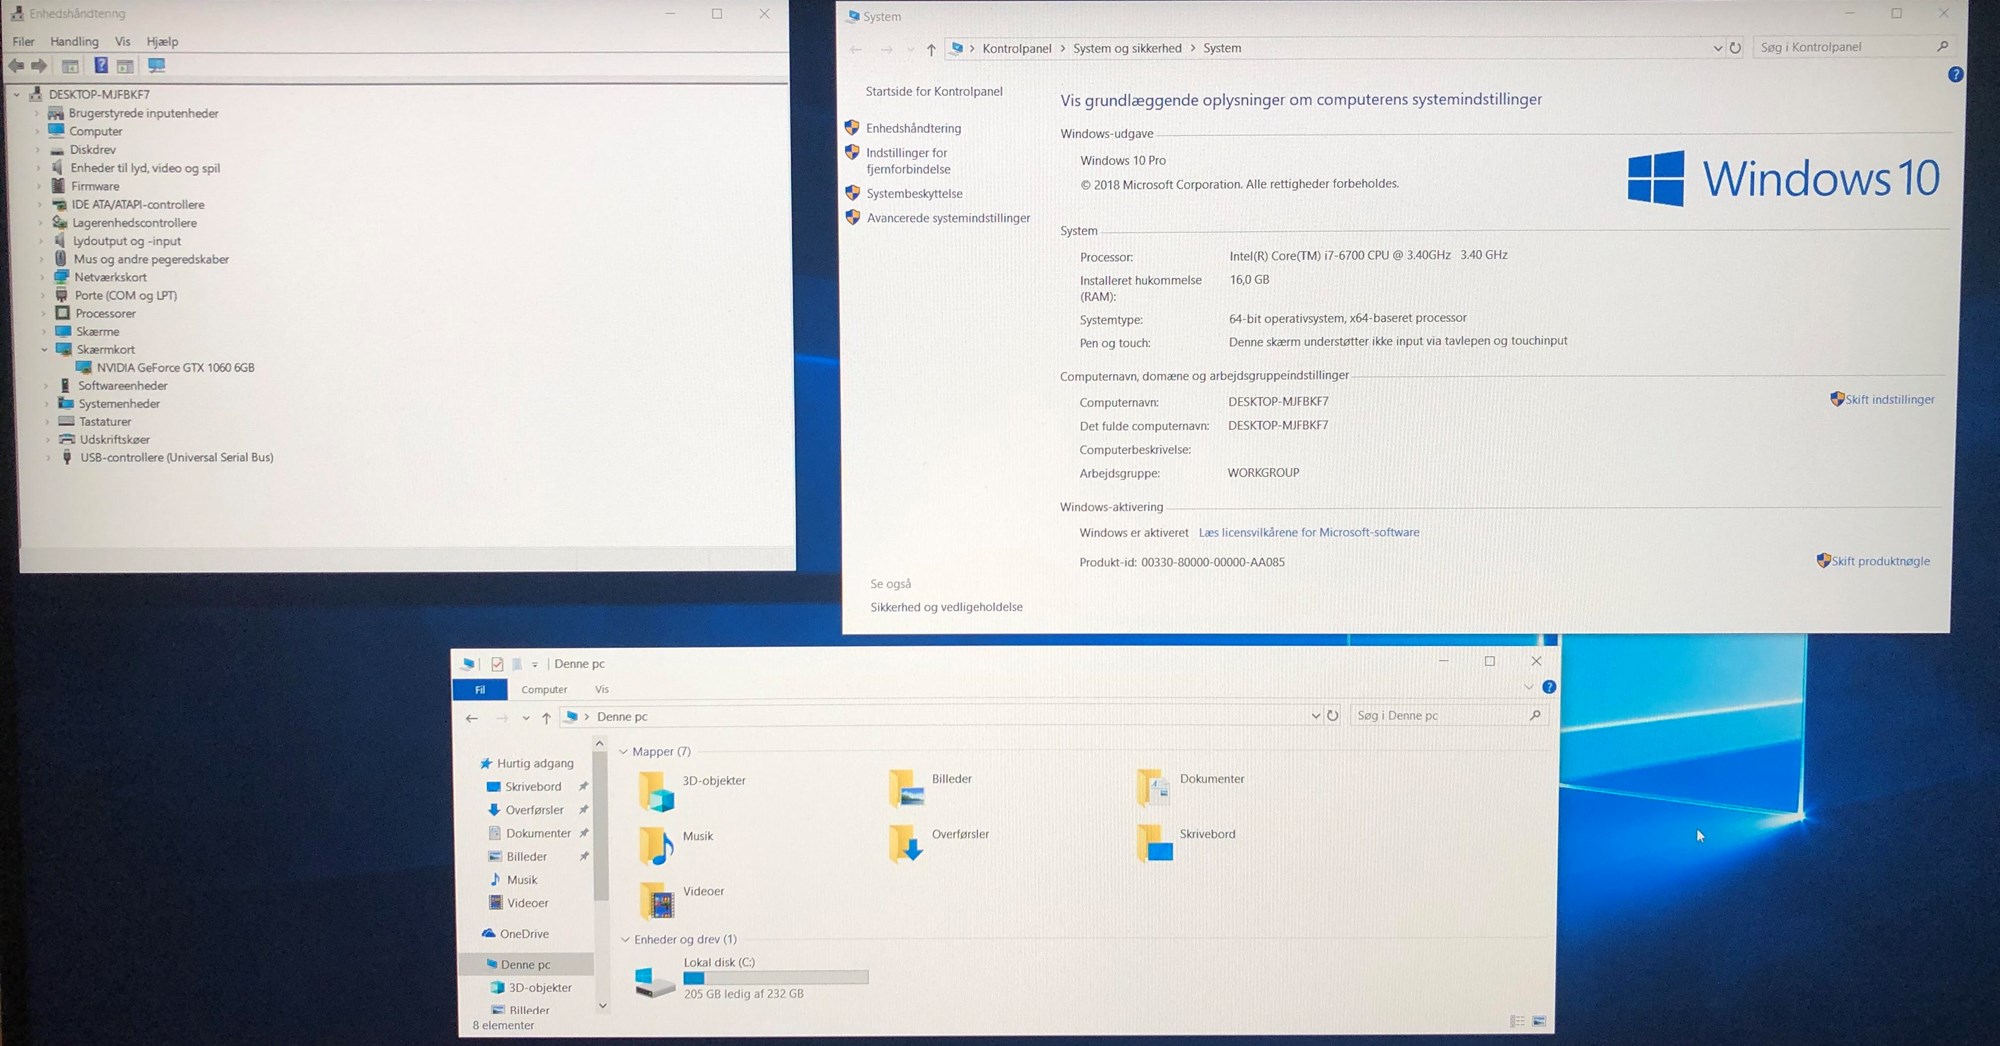This screenshot has height=1046, width=2000.
Task: Click the Processorer icon in device tree
Action: pyautogui.click(x=63, y=313)
